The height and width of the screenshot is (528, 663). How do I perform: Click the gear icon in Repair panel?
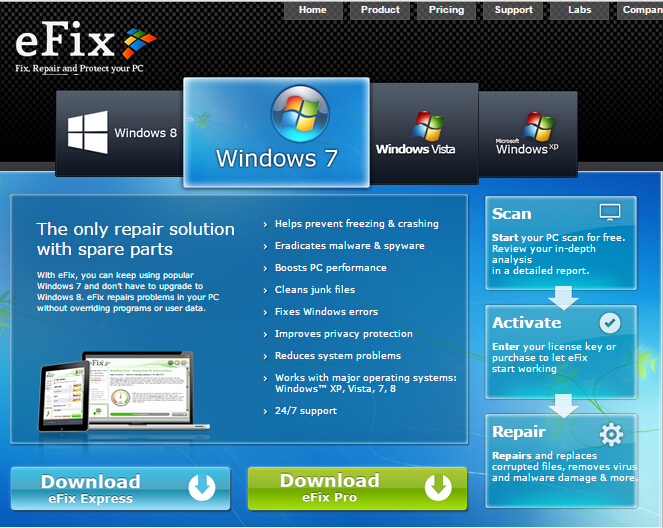coord(611,434)
